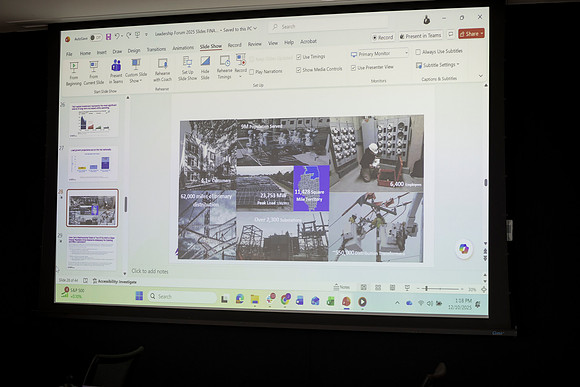Start Slide Show from status bar icon
Screen dimensions: 580x387
coord(407,288)
